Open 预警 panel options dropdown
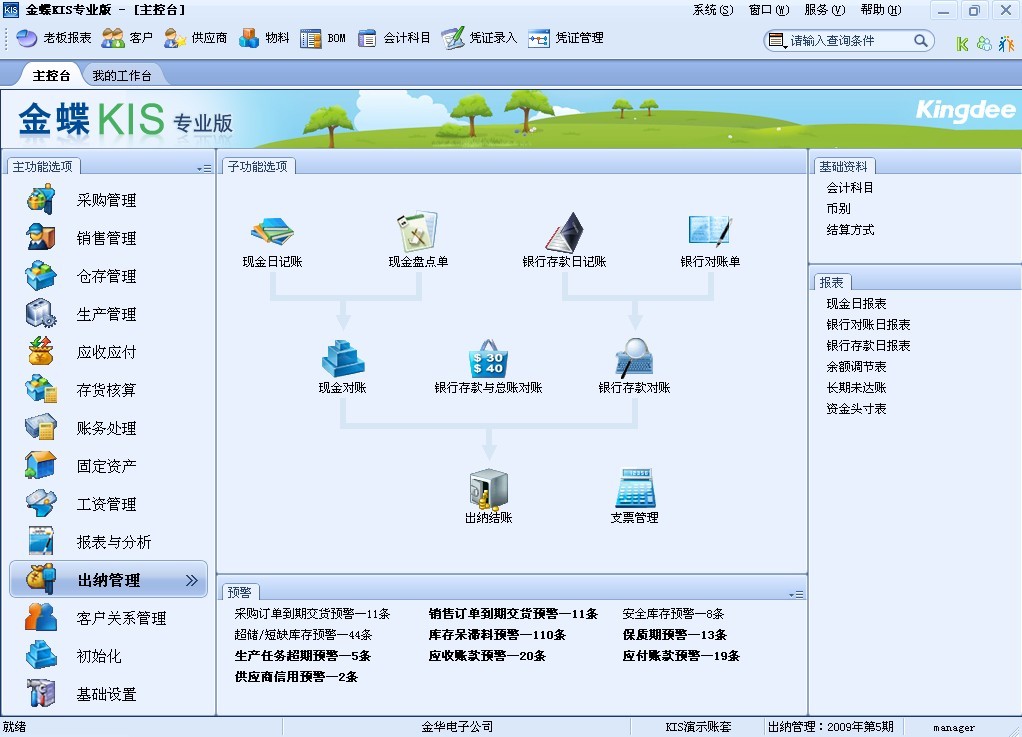The image size is (1022, 737). click(x=796, y=594)
